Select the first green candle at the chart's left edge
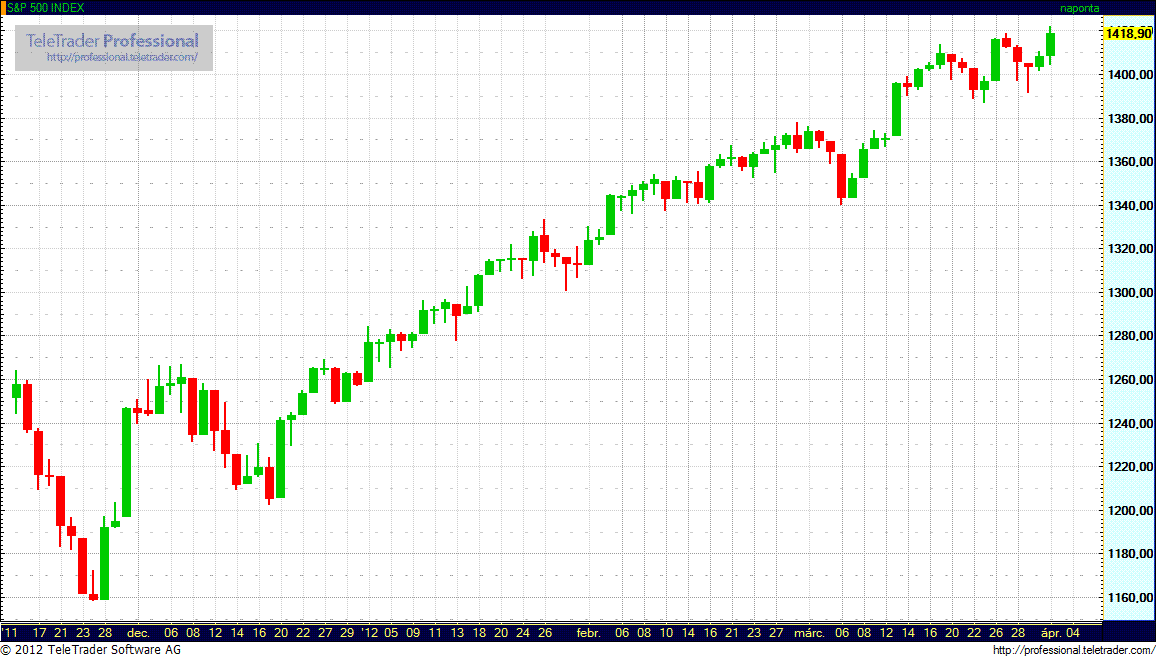Image resolution: width=1156 pixels, height=659 pixels. [16, 390]
